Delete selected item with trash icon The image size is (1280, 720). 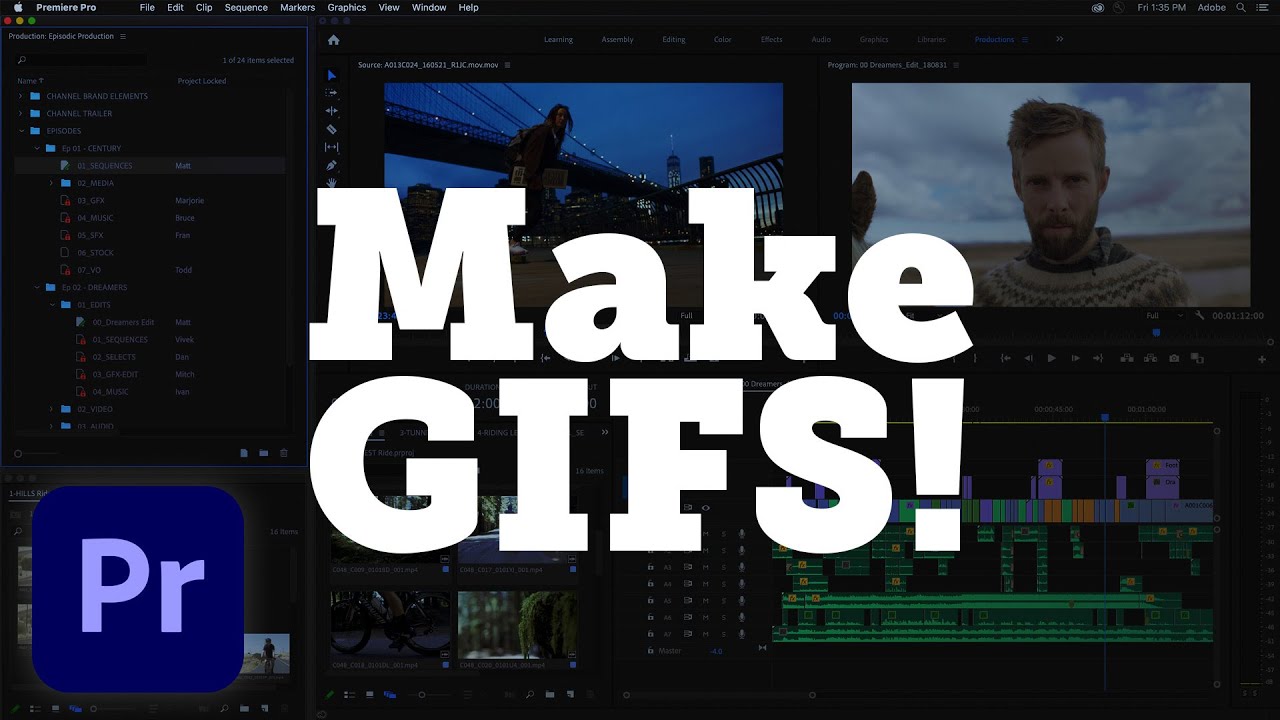tap(283, 453)
